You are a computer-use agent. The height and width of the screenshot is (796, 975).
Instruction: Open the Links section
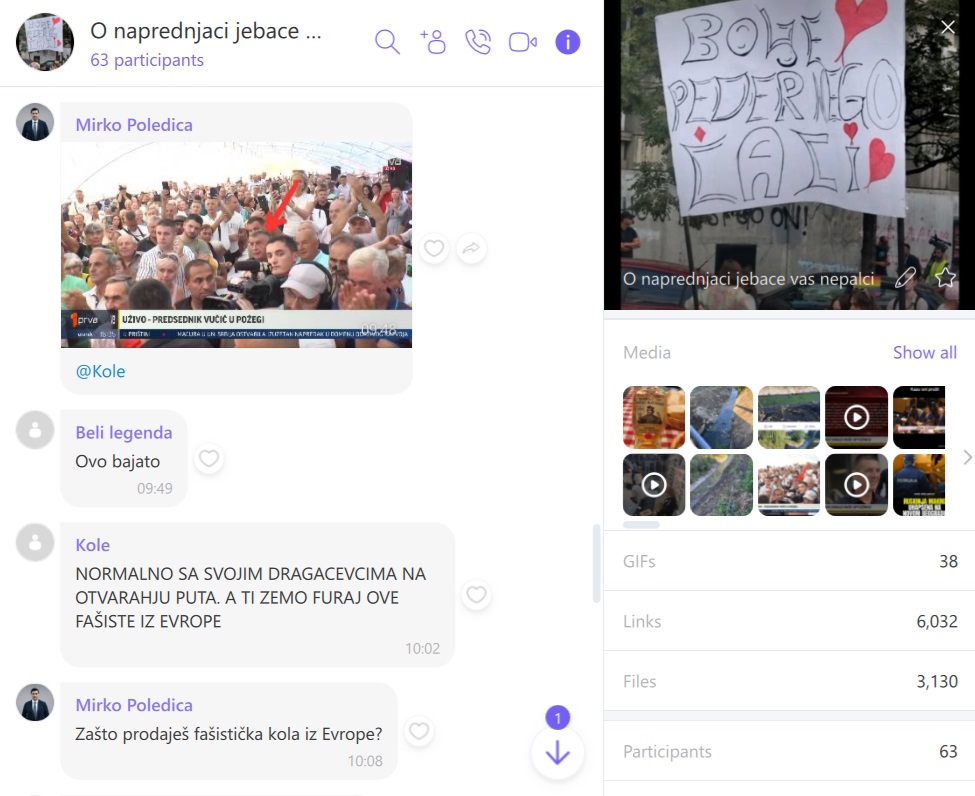(x=789, y=621)
